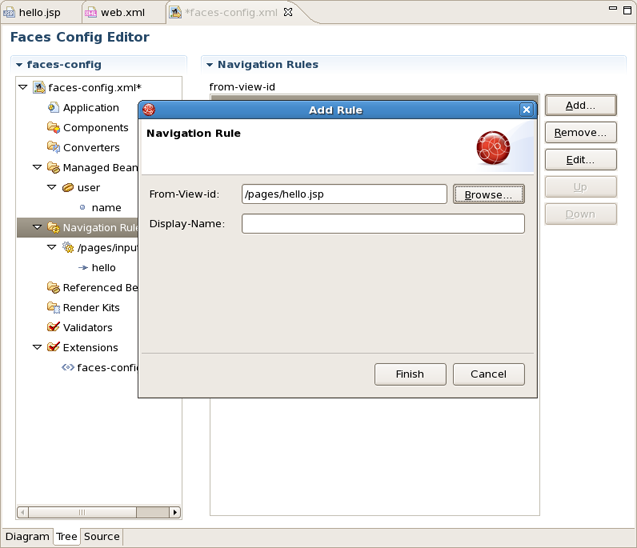Open the Source tab
Screen dimensions: 637x548
tap(102, 537)
